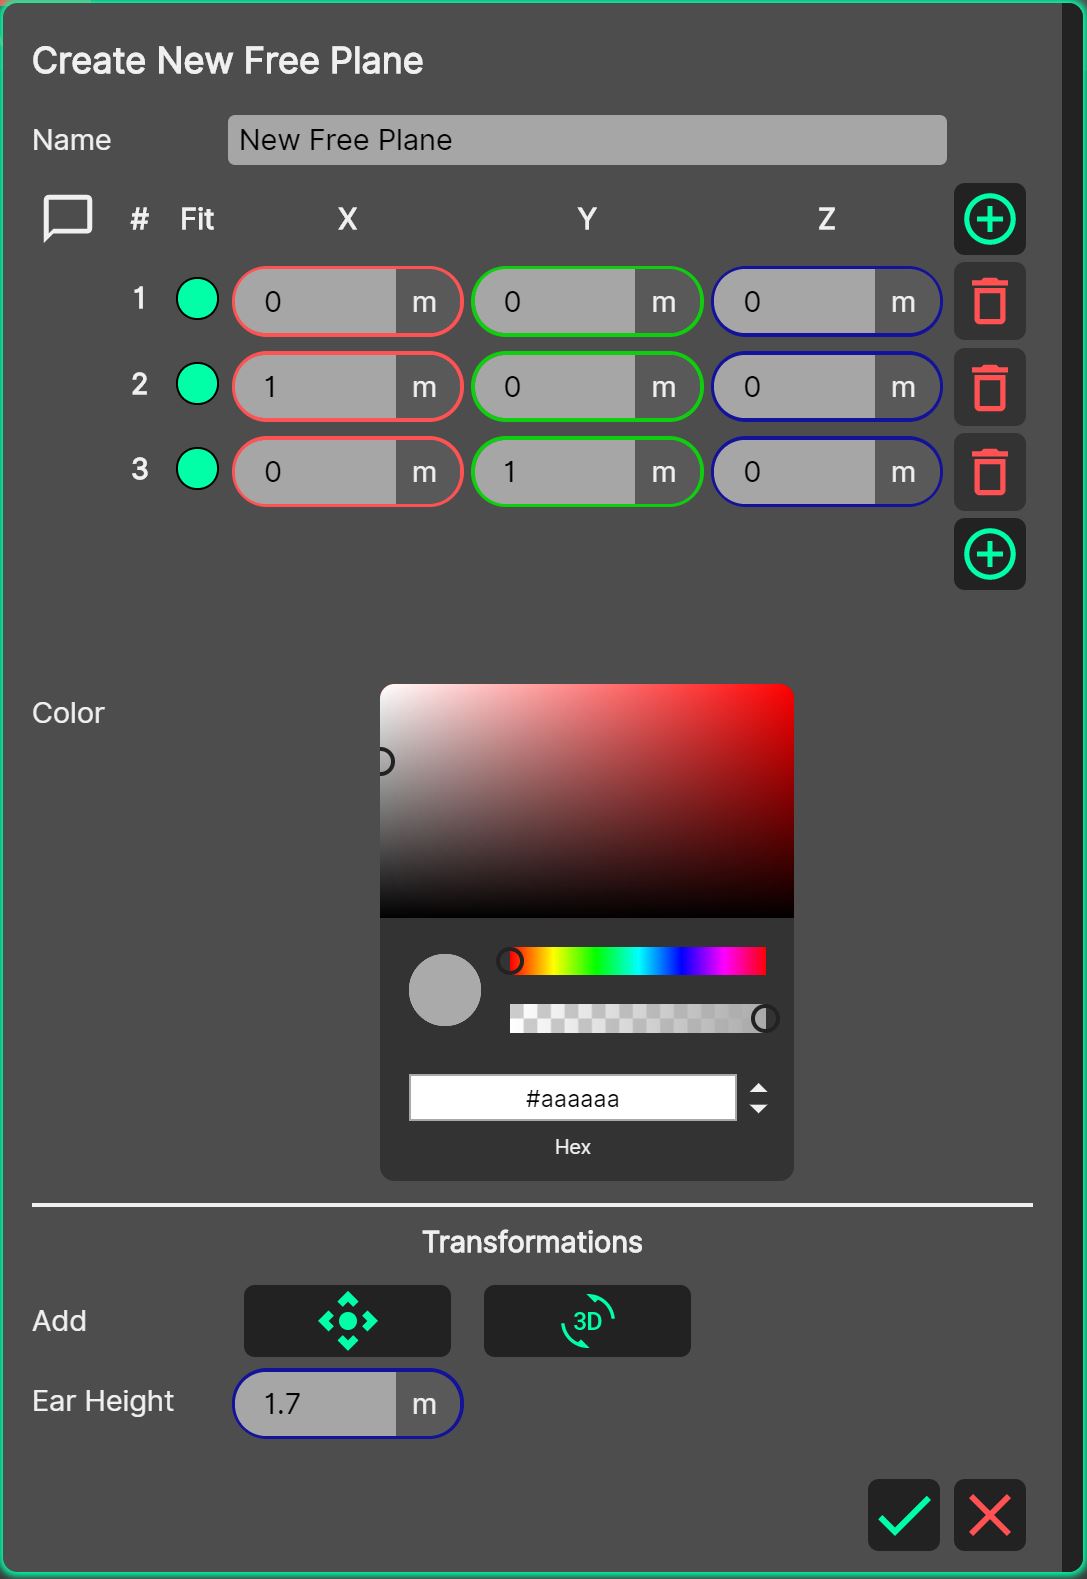Pick a color in the saturation gradient area
1087x1579 pixels.
tap(587, 801)
